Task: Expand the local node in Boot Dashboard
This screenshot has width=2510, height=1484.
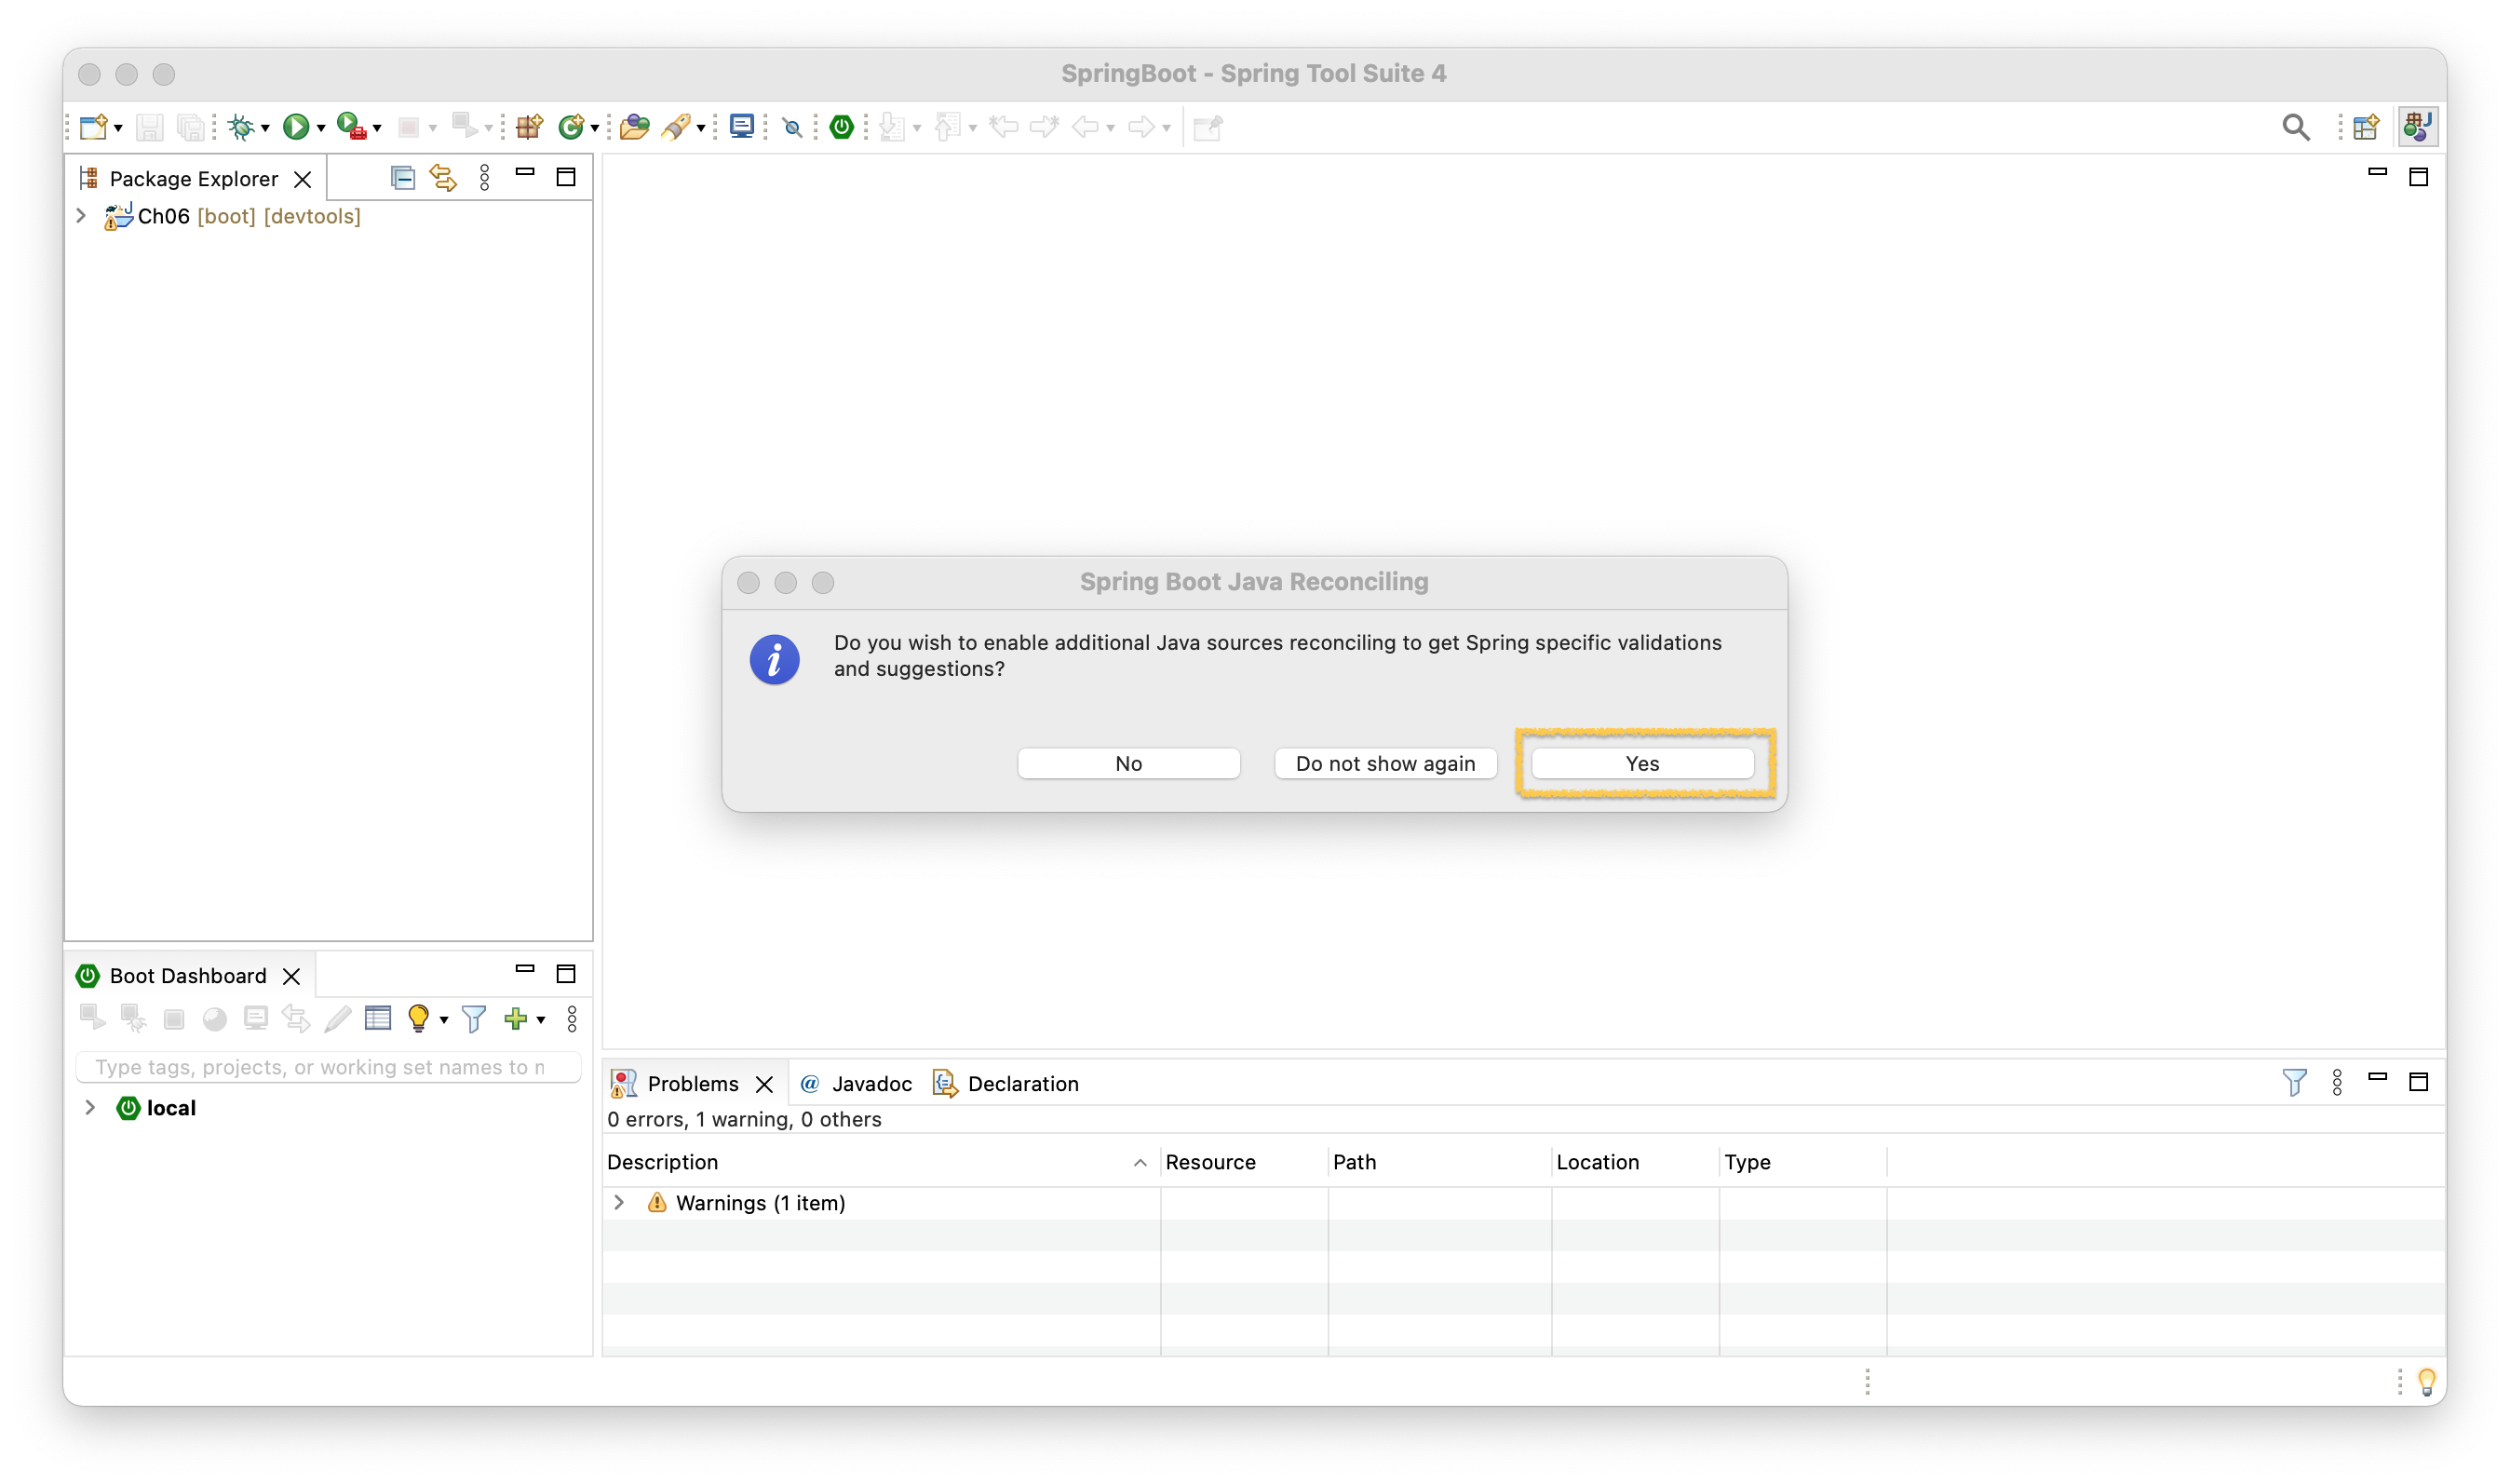Action: (90, 1107)
